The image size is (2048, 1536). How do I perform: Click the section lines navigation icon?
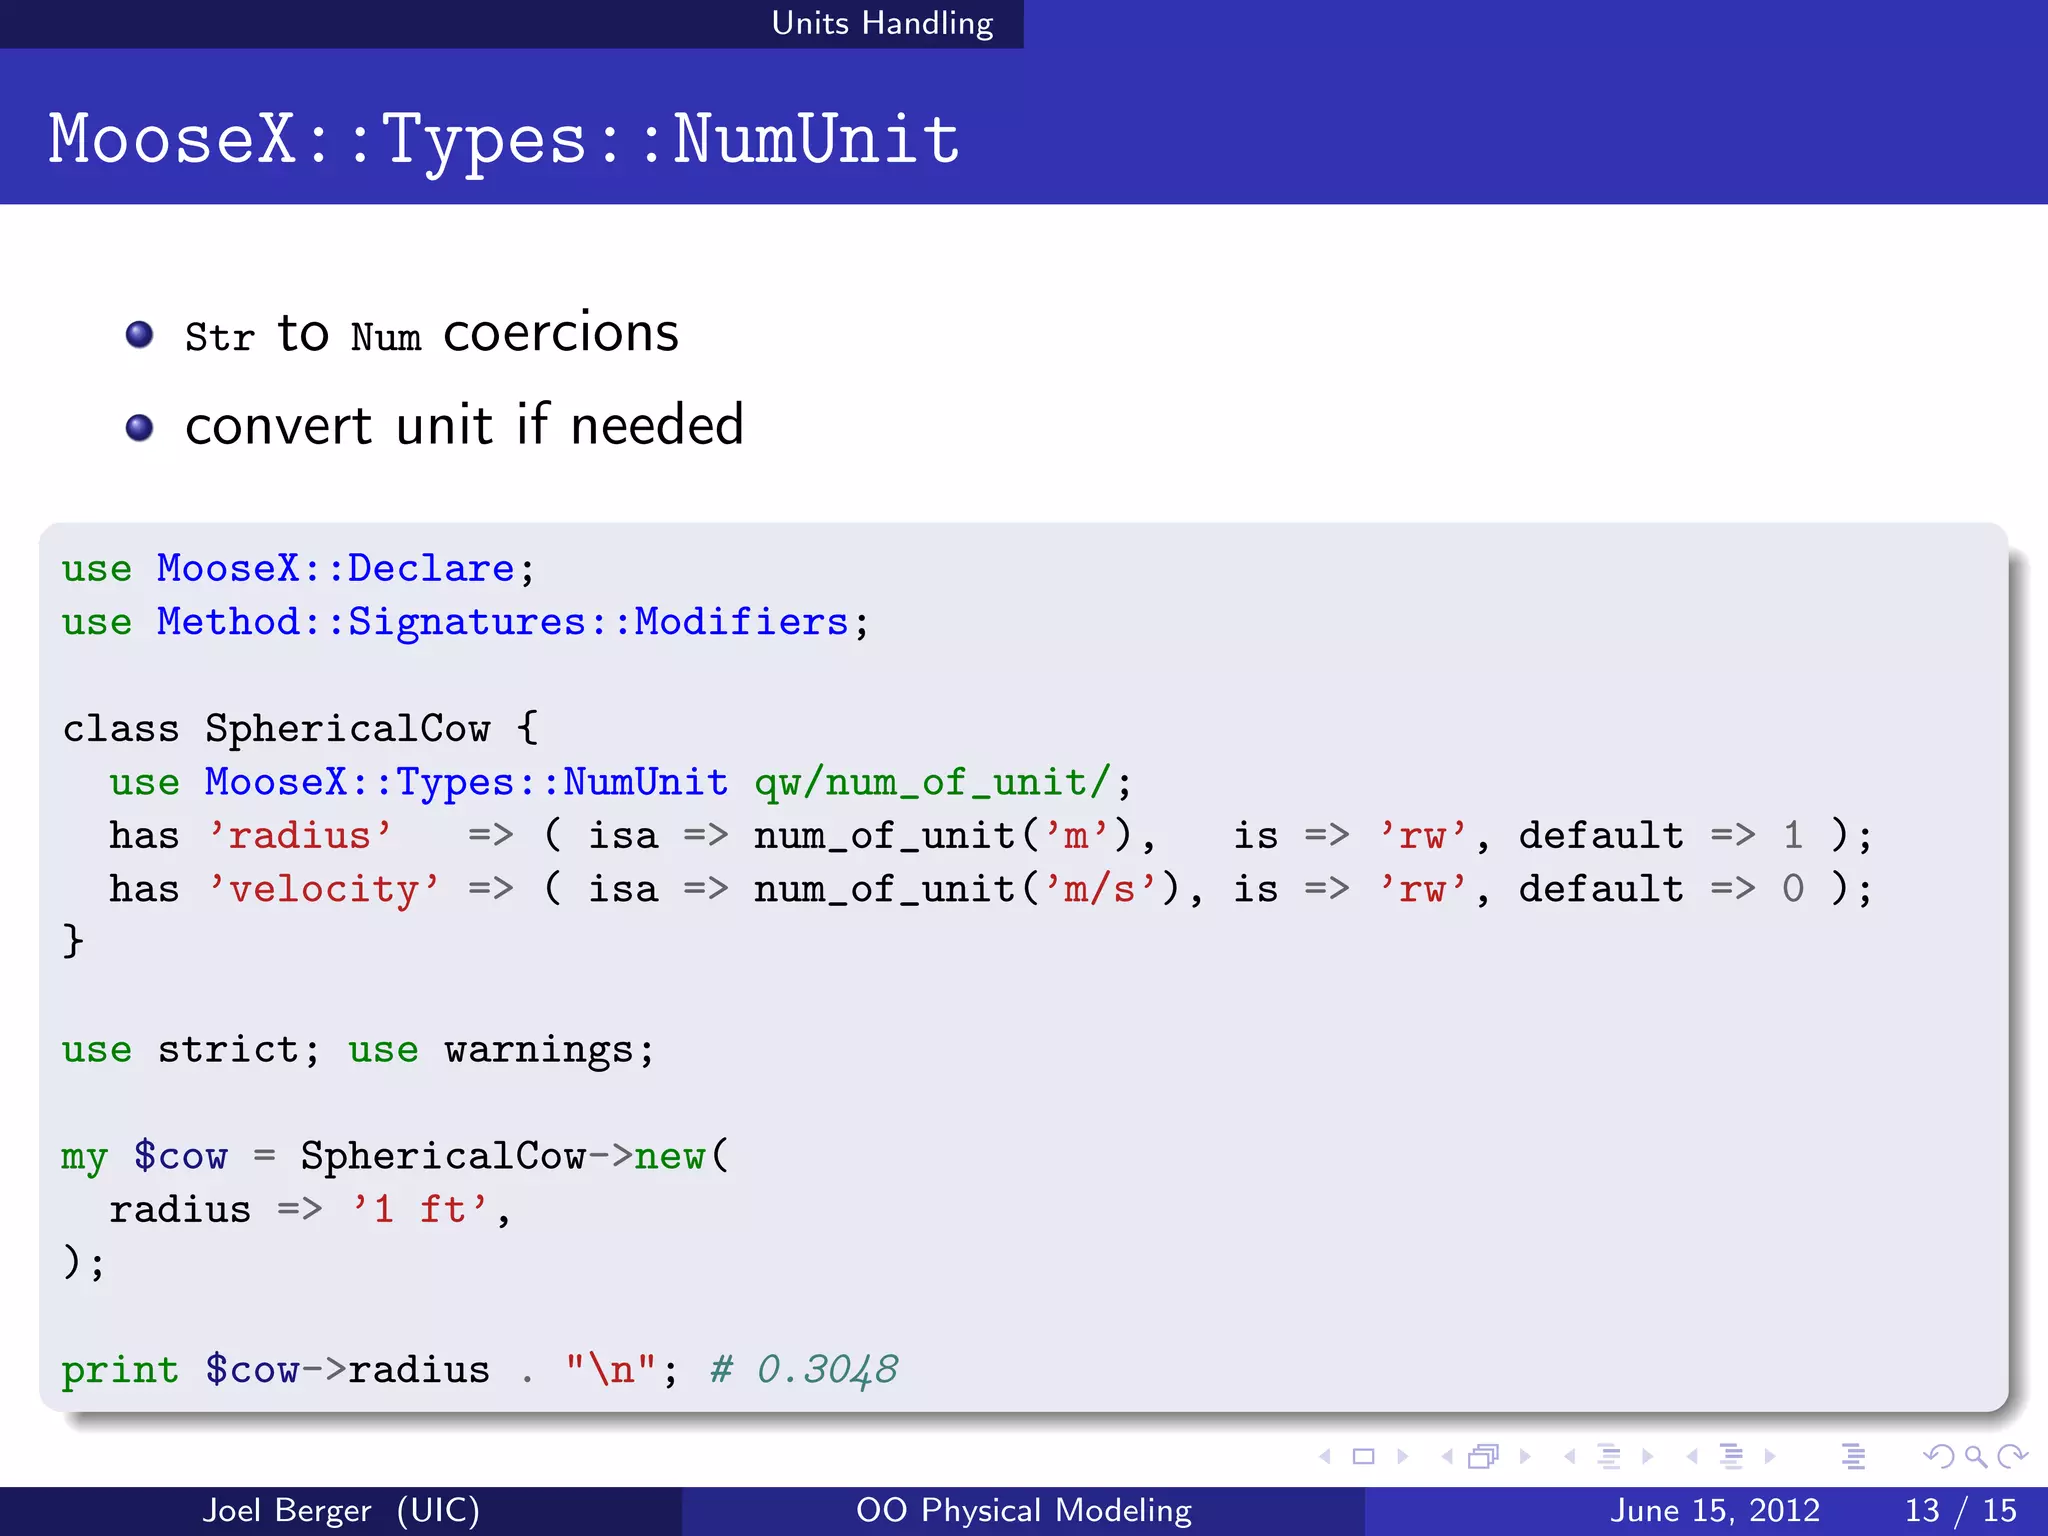(1731, 1457)
